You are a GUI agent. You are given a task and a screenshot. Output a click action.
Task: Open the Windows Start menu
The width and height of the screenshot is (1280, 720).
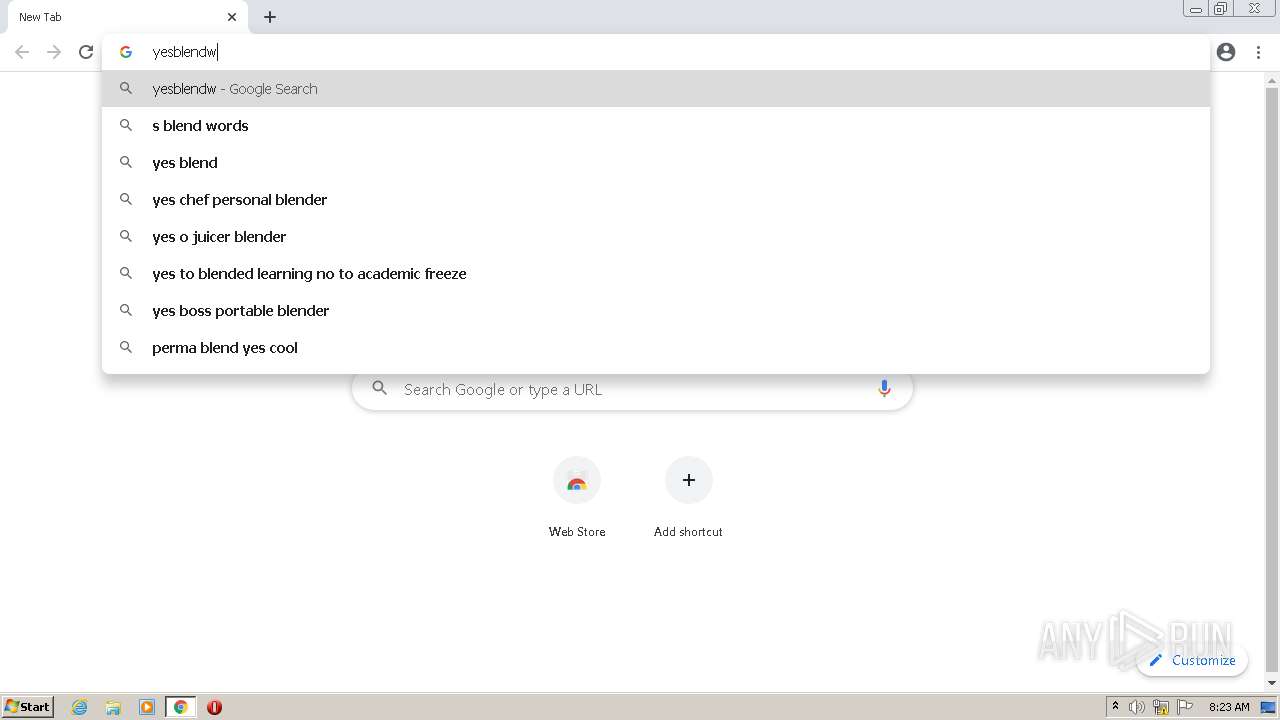[x=28, y=707]
